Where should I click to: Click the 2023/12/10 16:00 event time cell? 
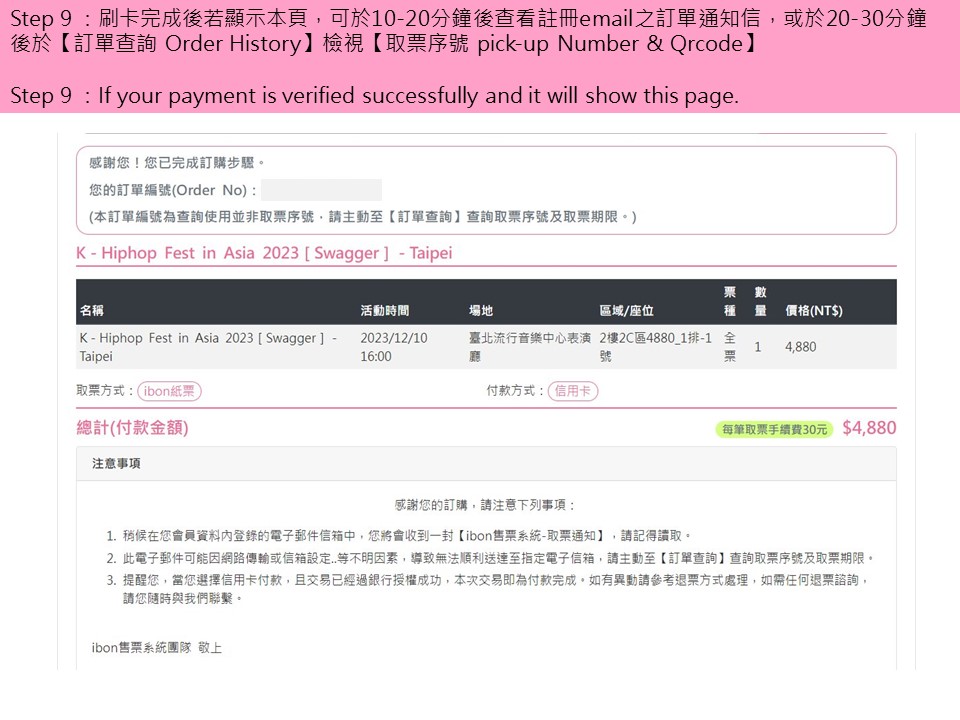point(393,347)
